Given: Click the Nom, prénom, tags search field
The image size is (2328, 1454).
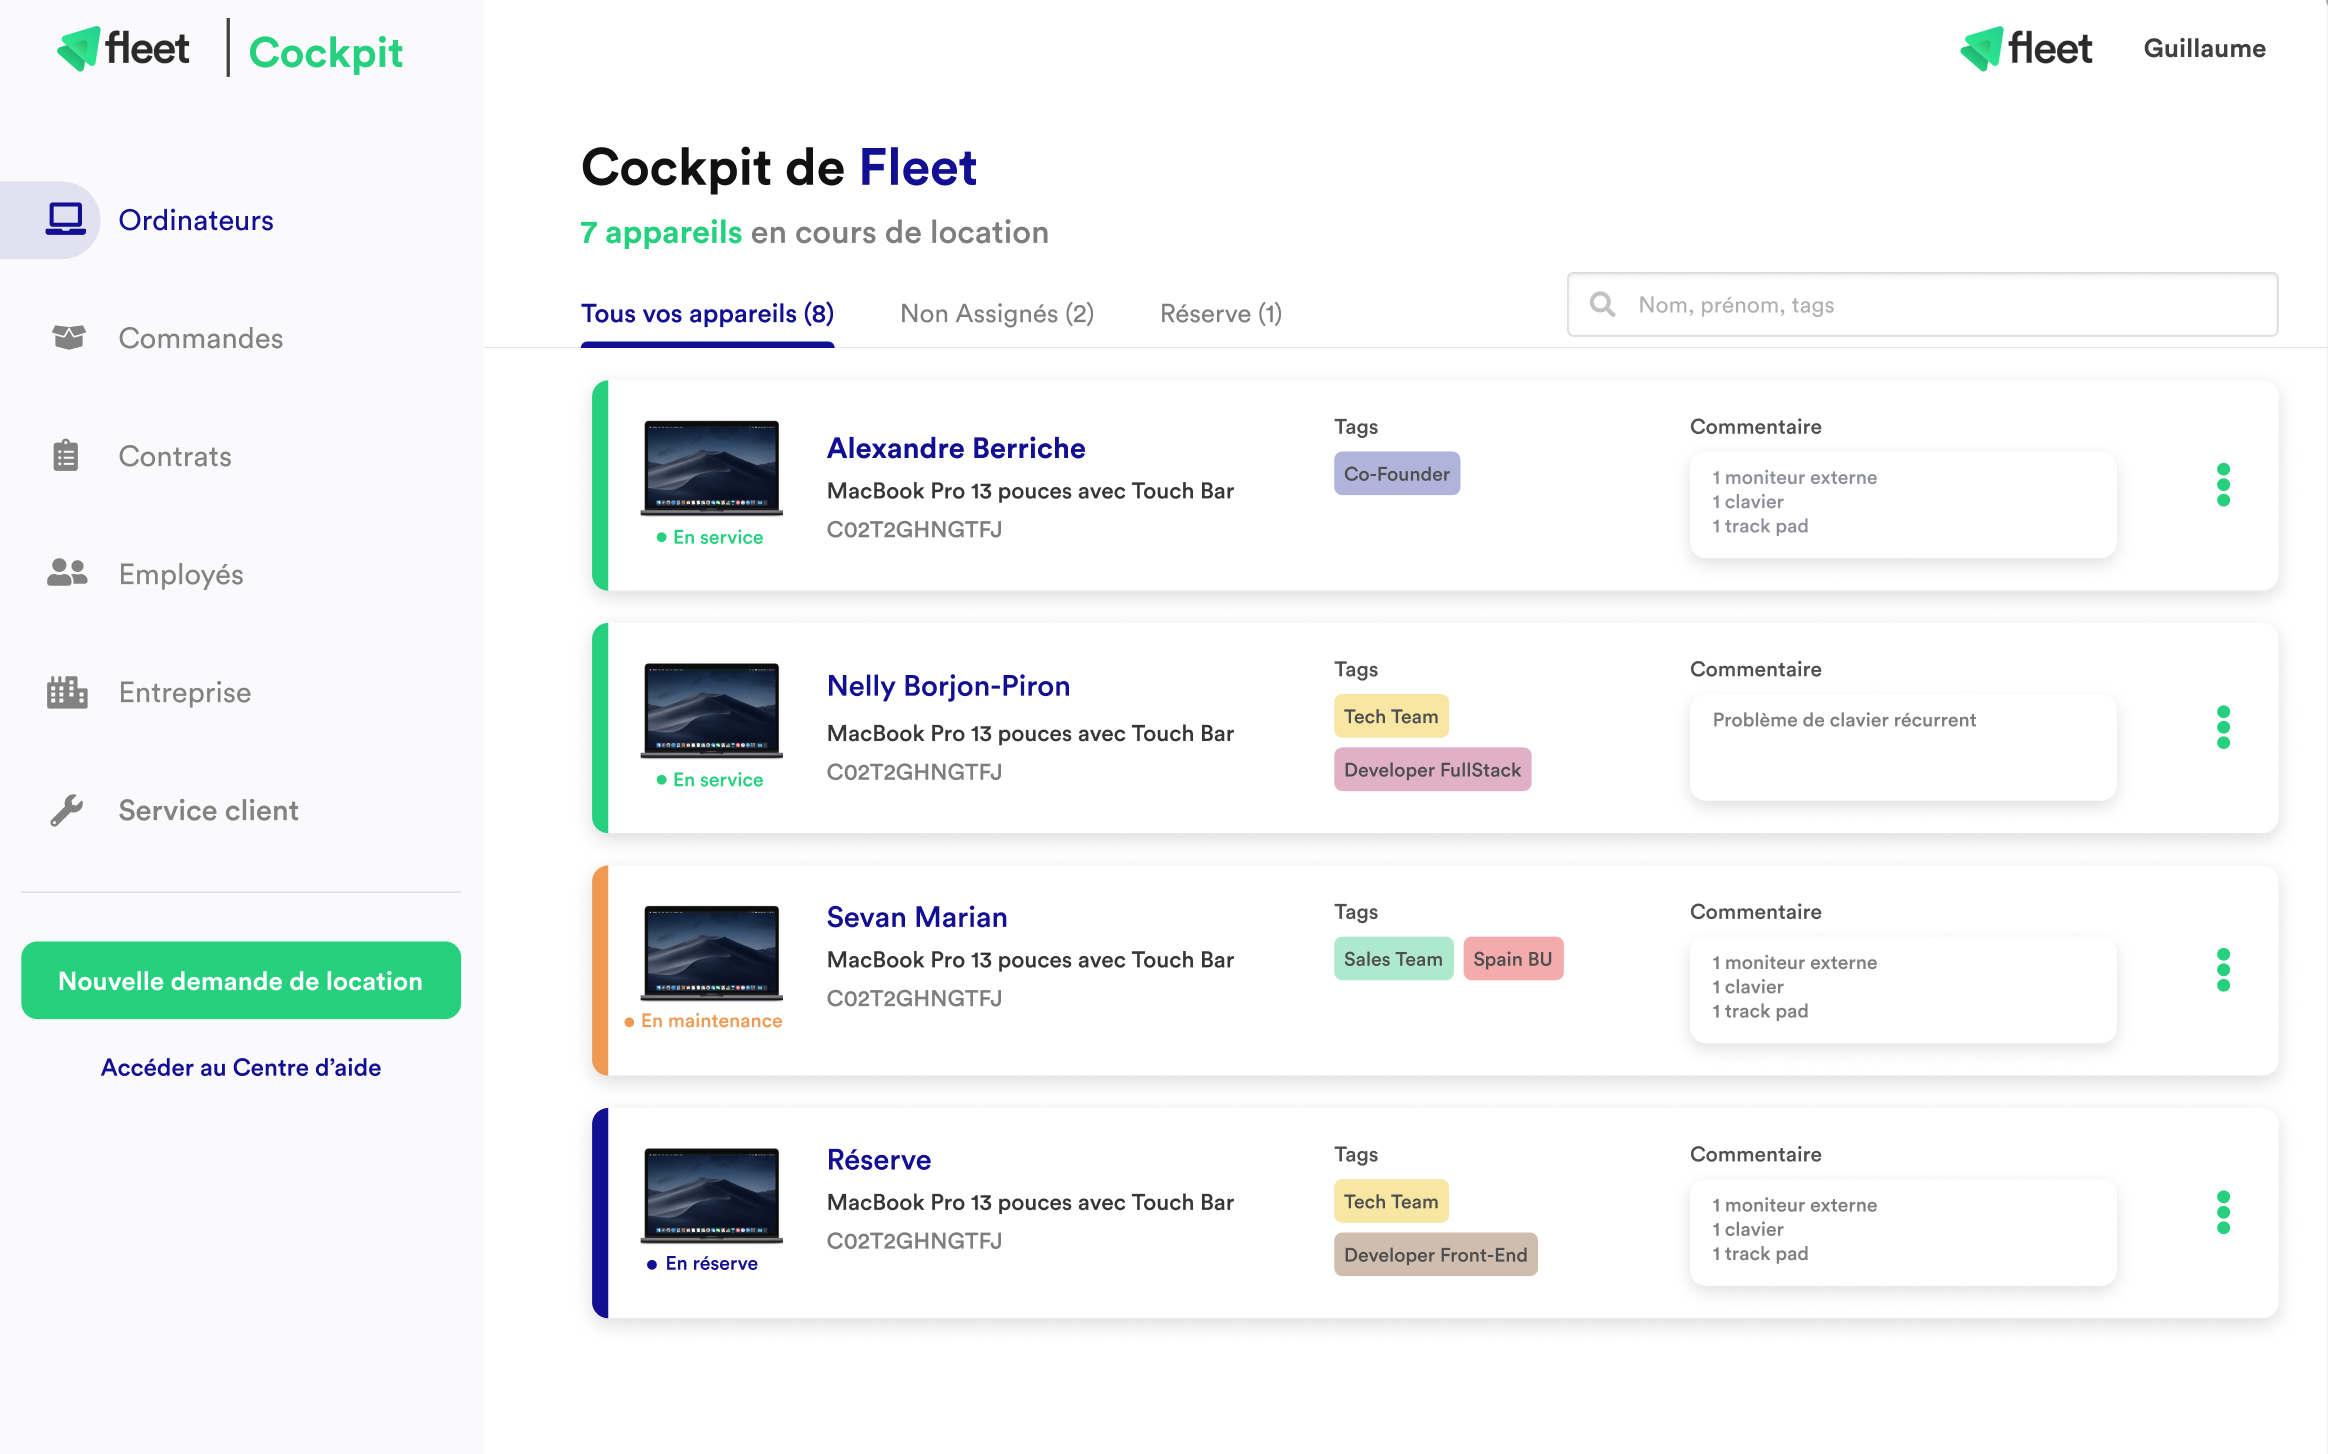Looking at the screenshot, I should 1922,304.
